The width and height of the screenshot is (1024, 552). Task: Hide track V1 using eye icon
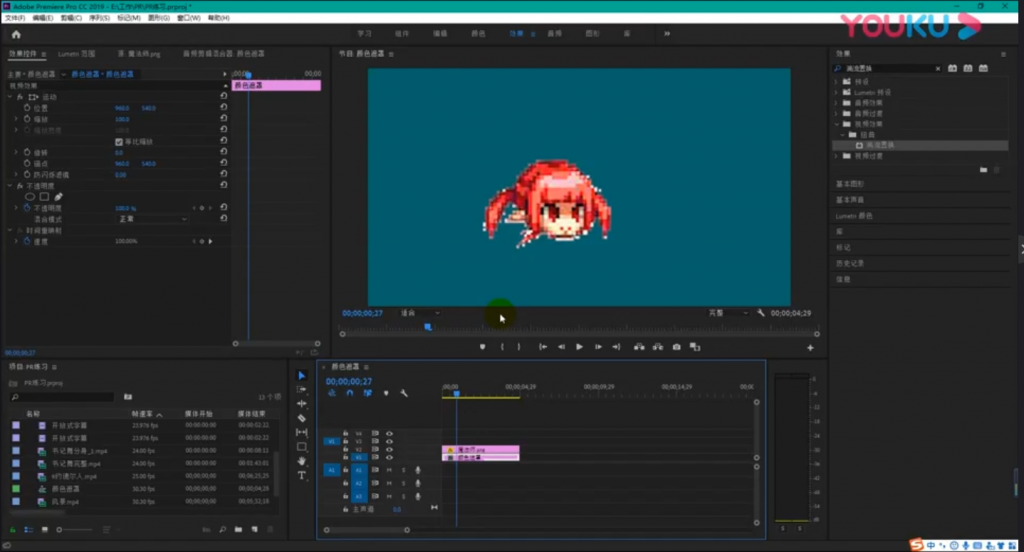click(x=389, y=457)
